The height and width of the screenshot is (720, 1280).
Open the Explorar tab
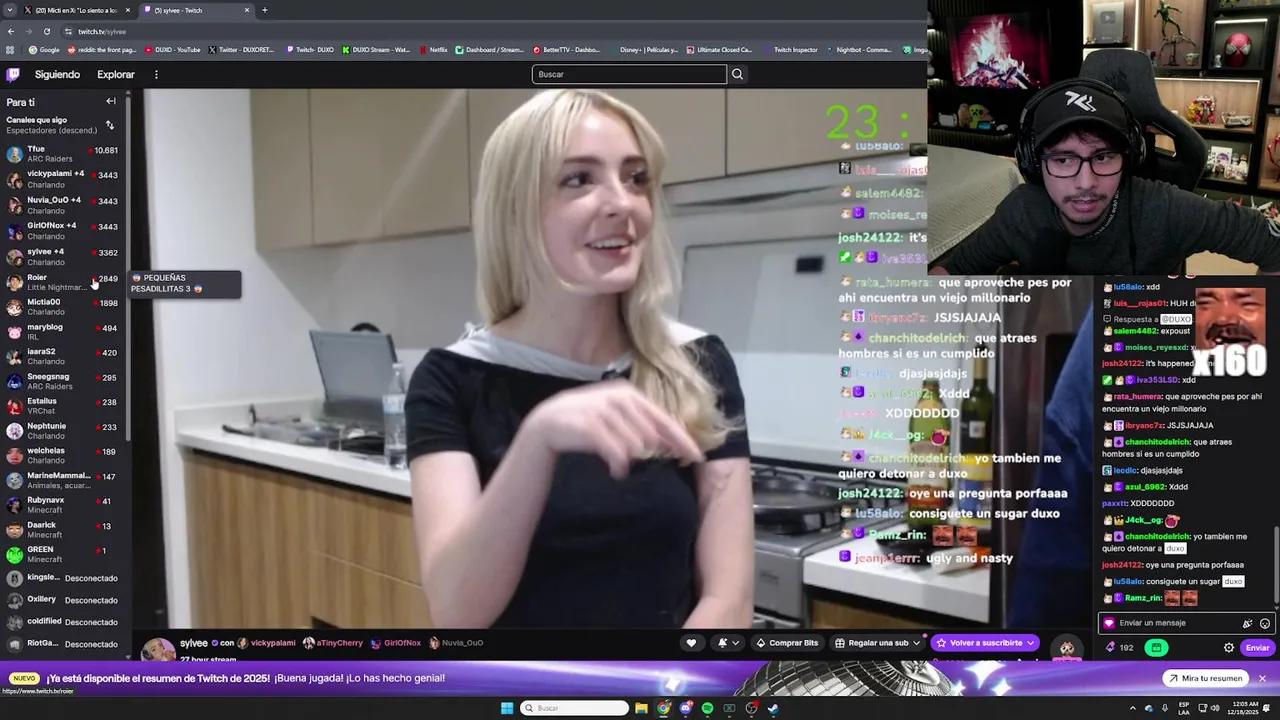[116, 74]
